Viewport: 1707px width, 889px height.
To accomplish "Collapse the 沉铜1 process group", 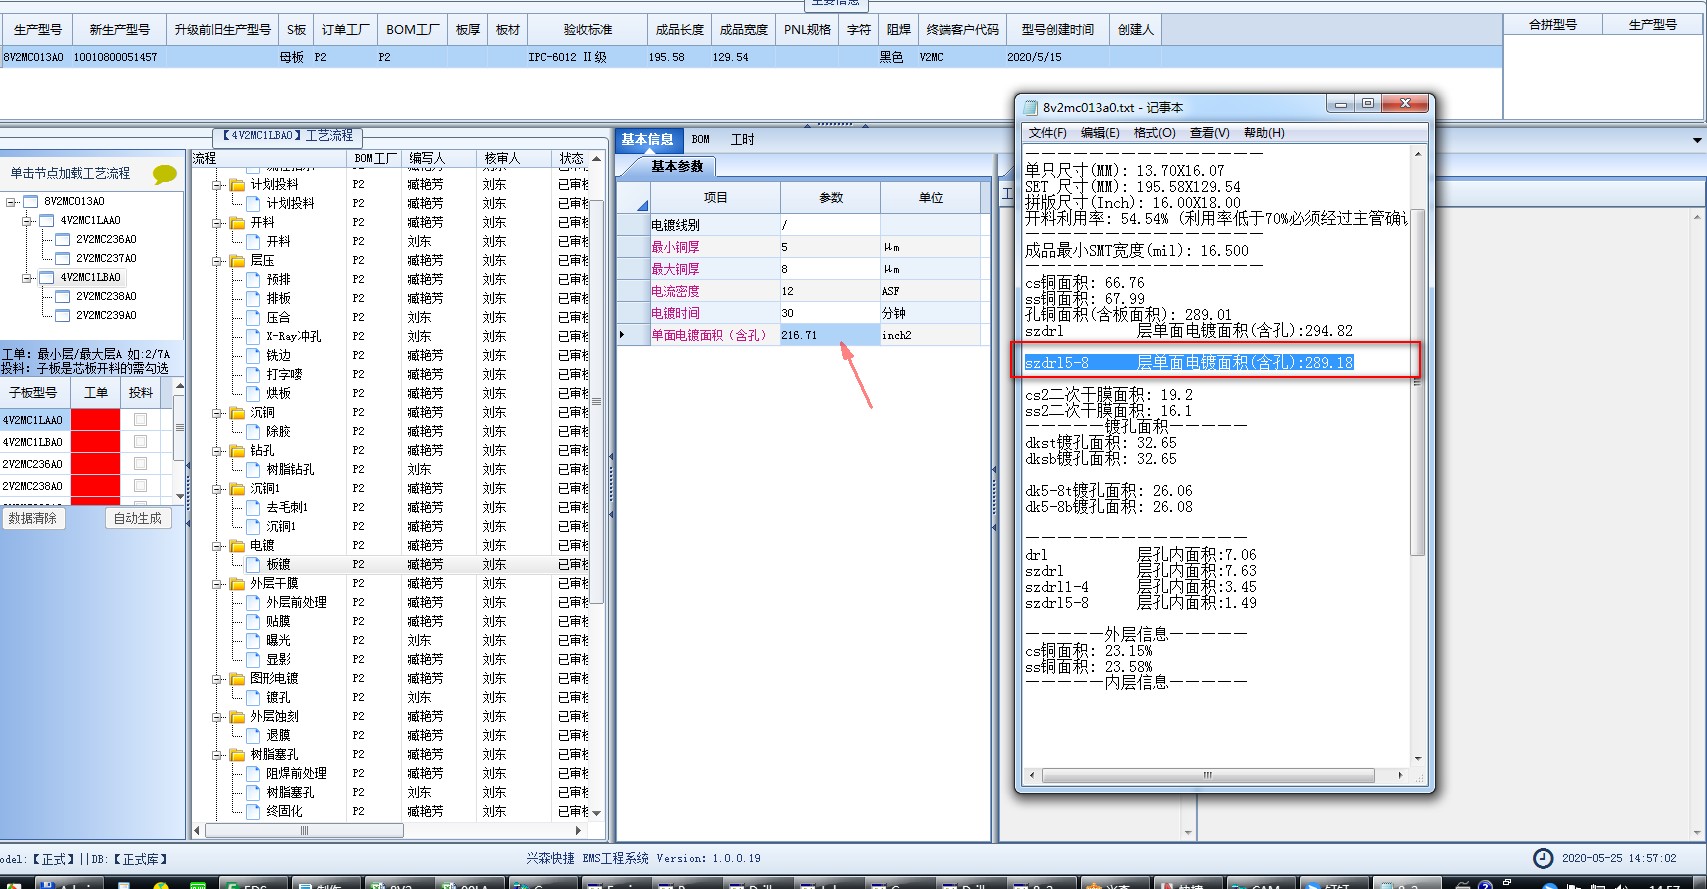I will point(218,489).
